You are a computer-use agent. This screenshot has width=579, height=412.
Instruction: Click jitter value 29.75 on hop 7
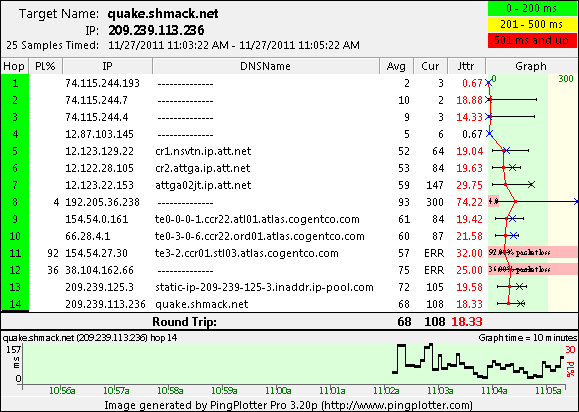coord(469,185)
